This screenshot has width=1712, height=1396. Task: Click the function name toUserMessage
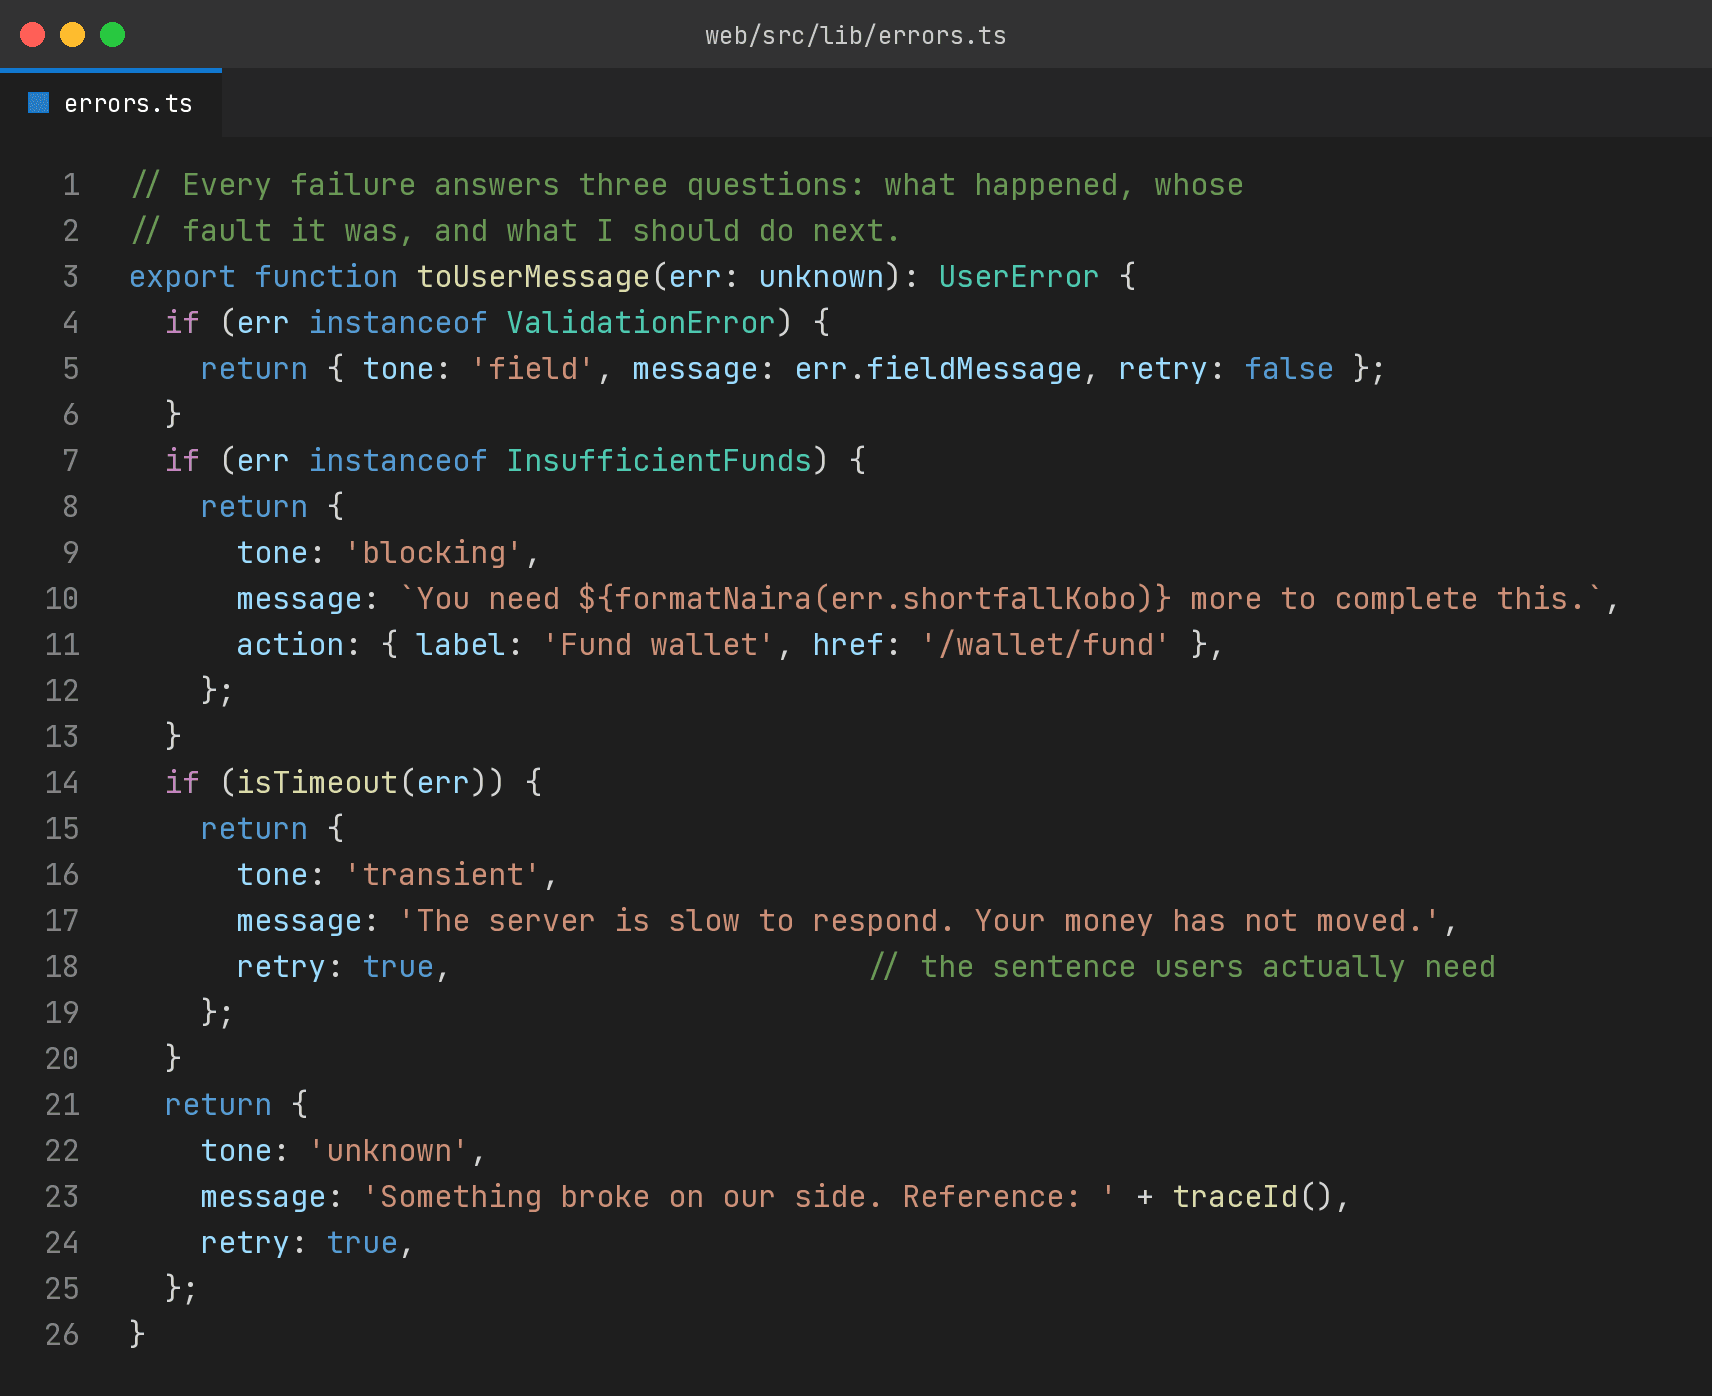click(533, 277)
